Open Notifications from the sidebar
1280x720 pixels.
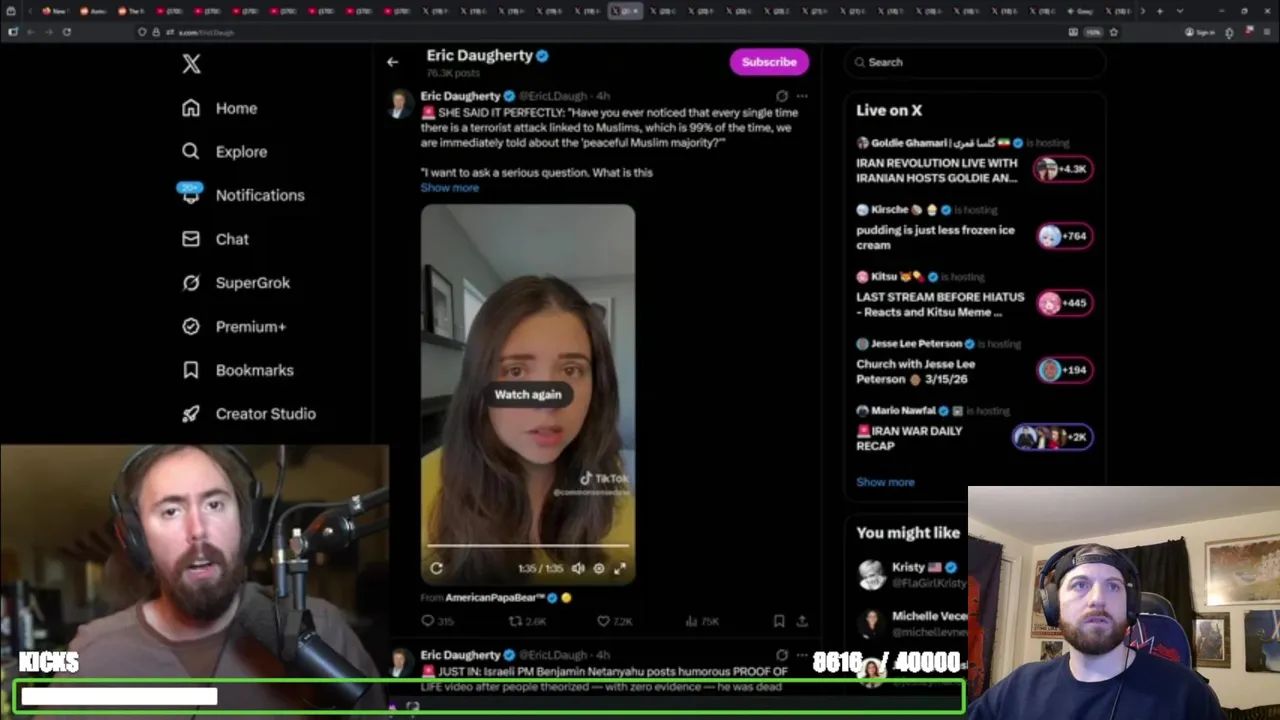[x=241, y=195]
